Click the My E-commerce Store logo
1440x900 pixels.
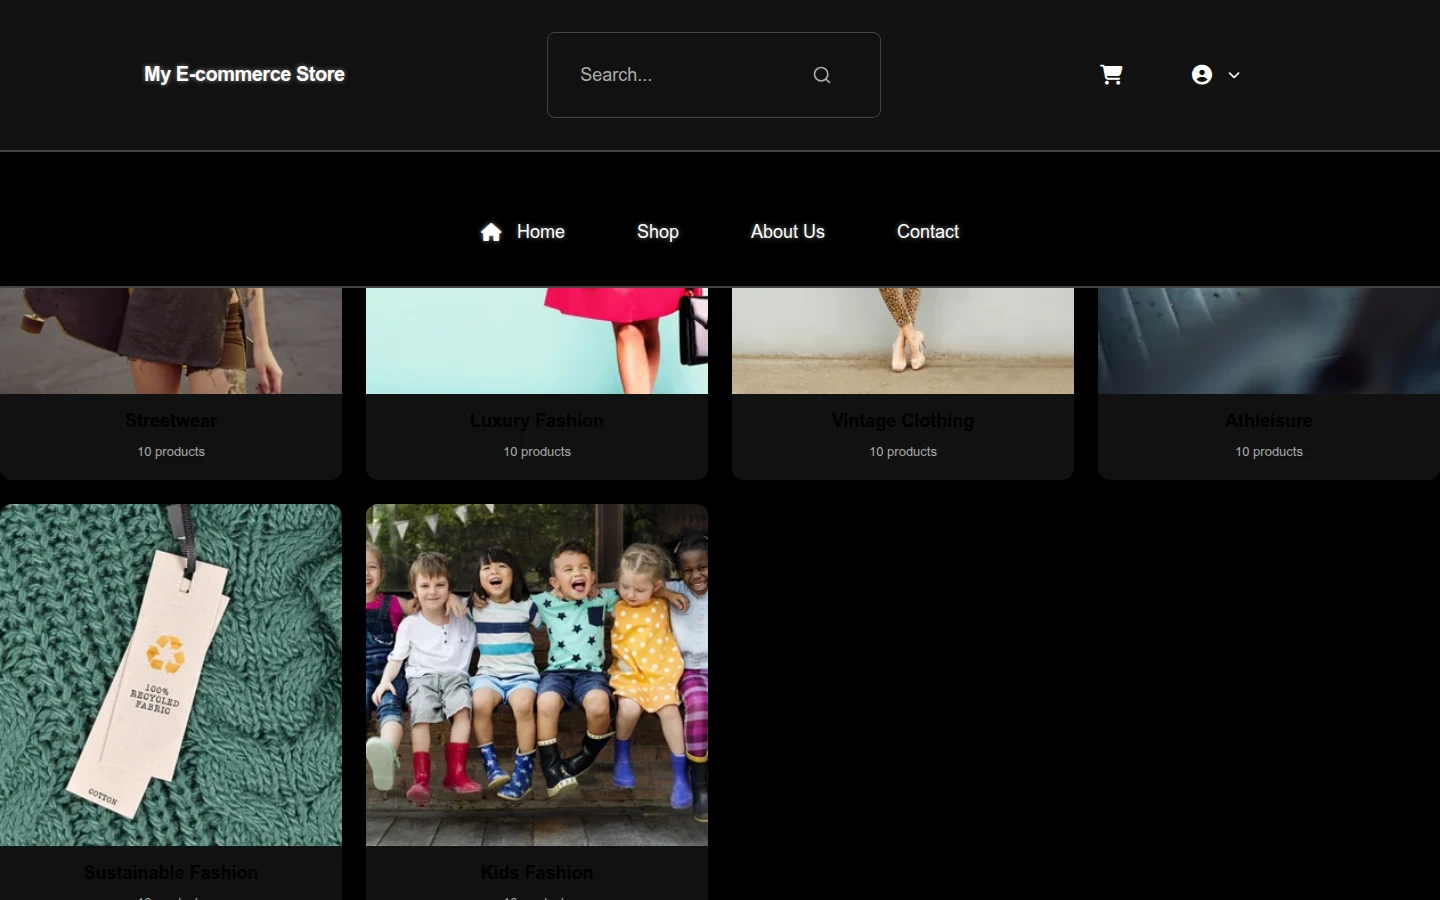click(x=244, y=75)
